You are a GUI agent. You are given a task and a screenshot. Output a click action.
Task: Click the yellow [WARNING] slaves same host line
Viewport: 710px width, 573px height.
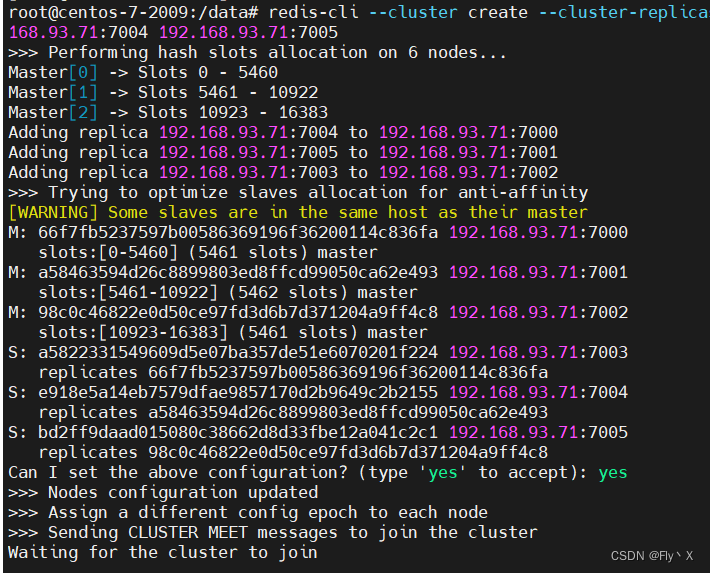pyautogui.click(x=298, y=212)
